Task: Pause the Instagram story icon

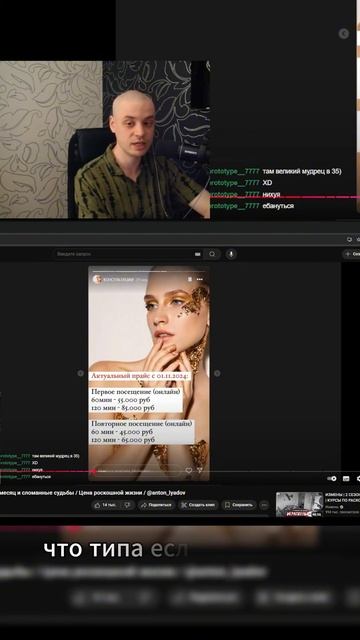Action: coord(189,280)
